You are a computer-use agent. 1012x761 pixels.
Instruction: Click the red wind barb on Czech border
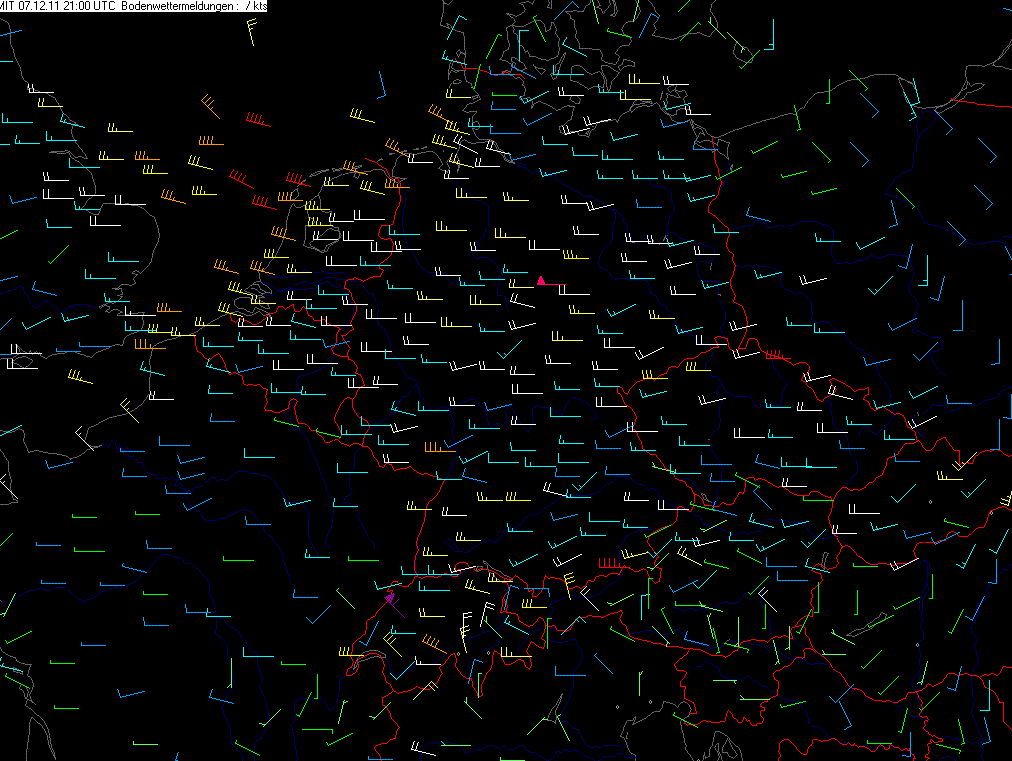pos(777,355)
